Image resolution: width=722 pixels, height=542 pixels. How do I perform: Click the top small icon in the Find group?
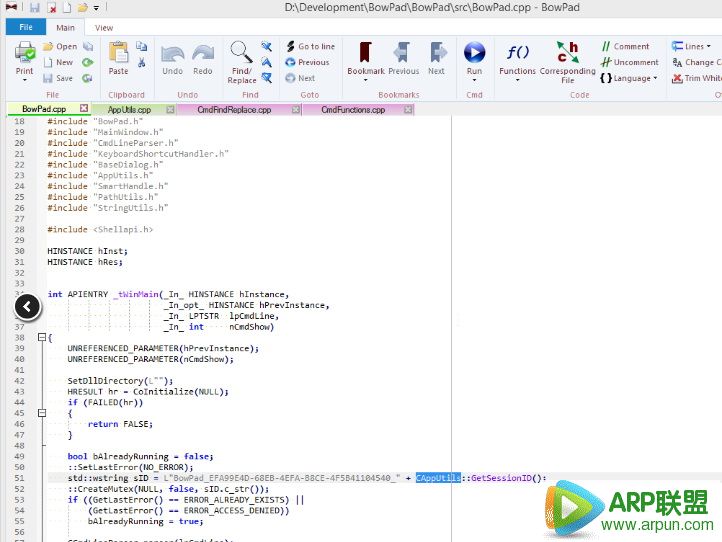pyautogui.click(x=267, y=46)
